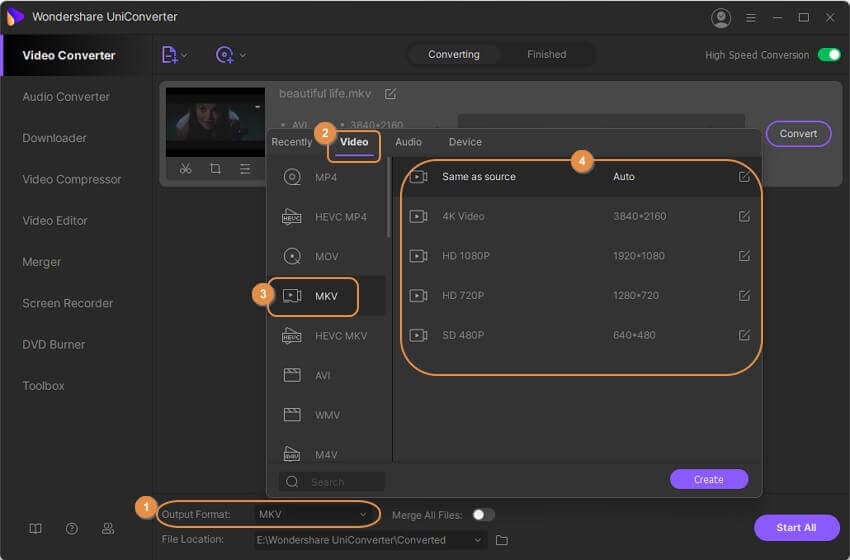
Task: Switch to the Finished tab
Action: pyautogui.click(x=546, y=54)
